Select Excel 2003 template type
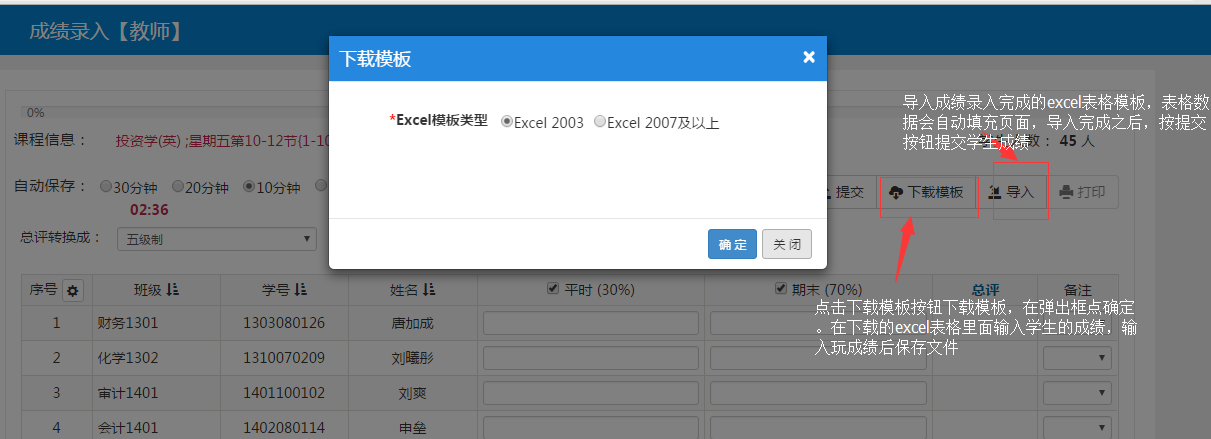Image resolution: width=1211 pixels, height=439 pixels. [507, 122]
